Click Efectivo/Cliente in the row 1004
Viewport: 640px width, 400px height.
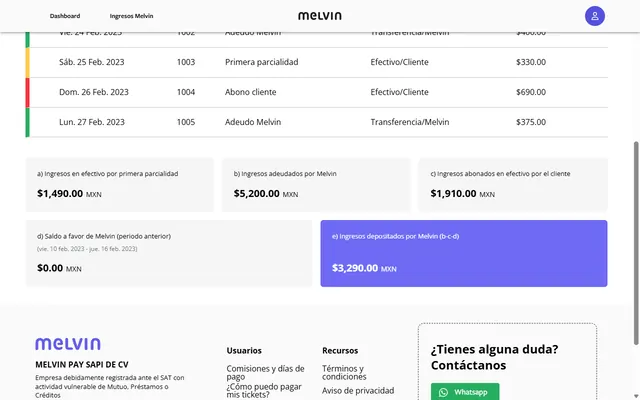[400, 92]
